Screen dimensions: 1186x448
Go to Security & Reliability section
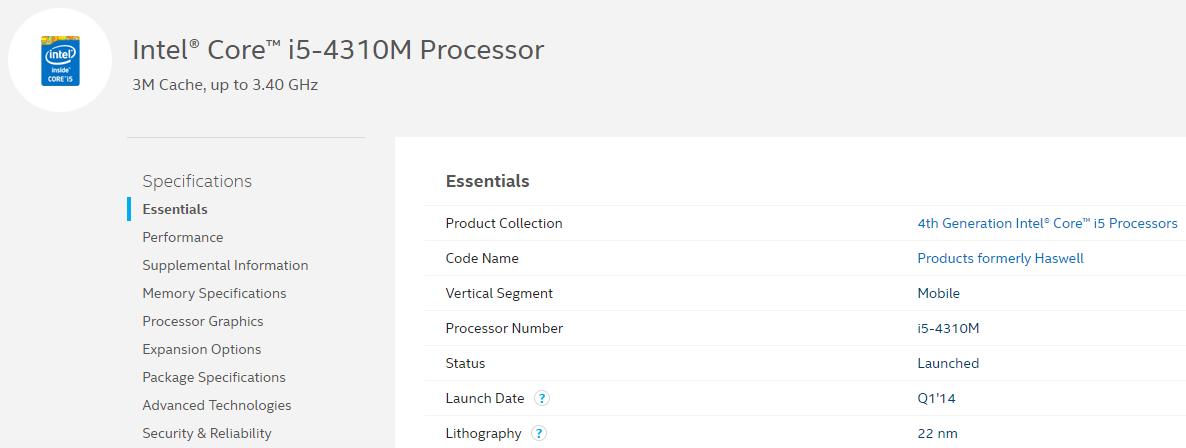click(207, 433)
